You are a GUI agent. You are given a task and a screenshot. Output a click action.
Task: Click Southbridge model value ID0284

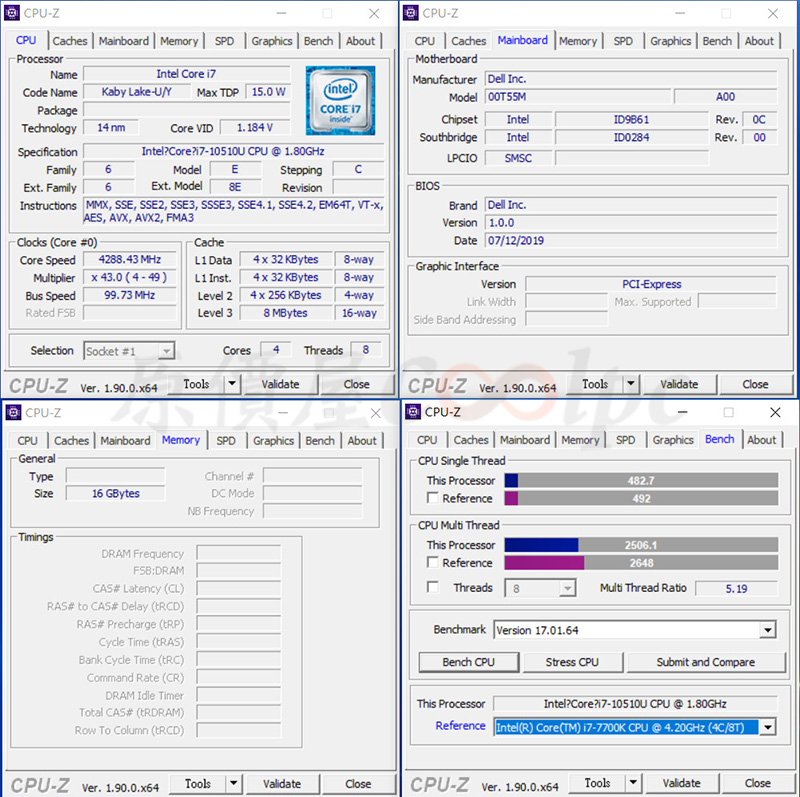[632, 137]
